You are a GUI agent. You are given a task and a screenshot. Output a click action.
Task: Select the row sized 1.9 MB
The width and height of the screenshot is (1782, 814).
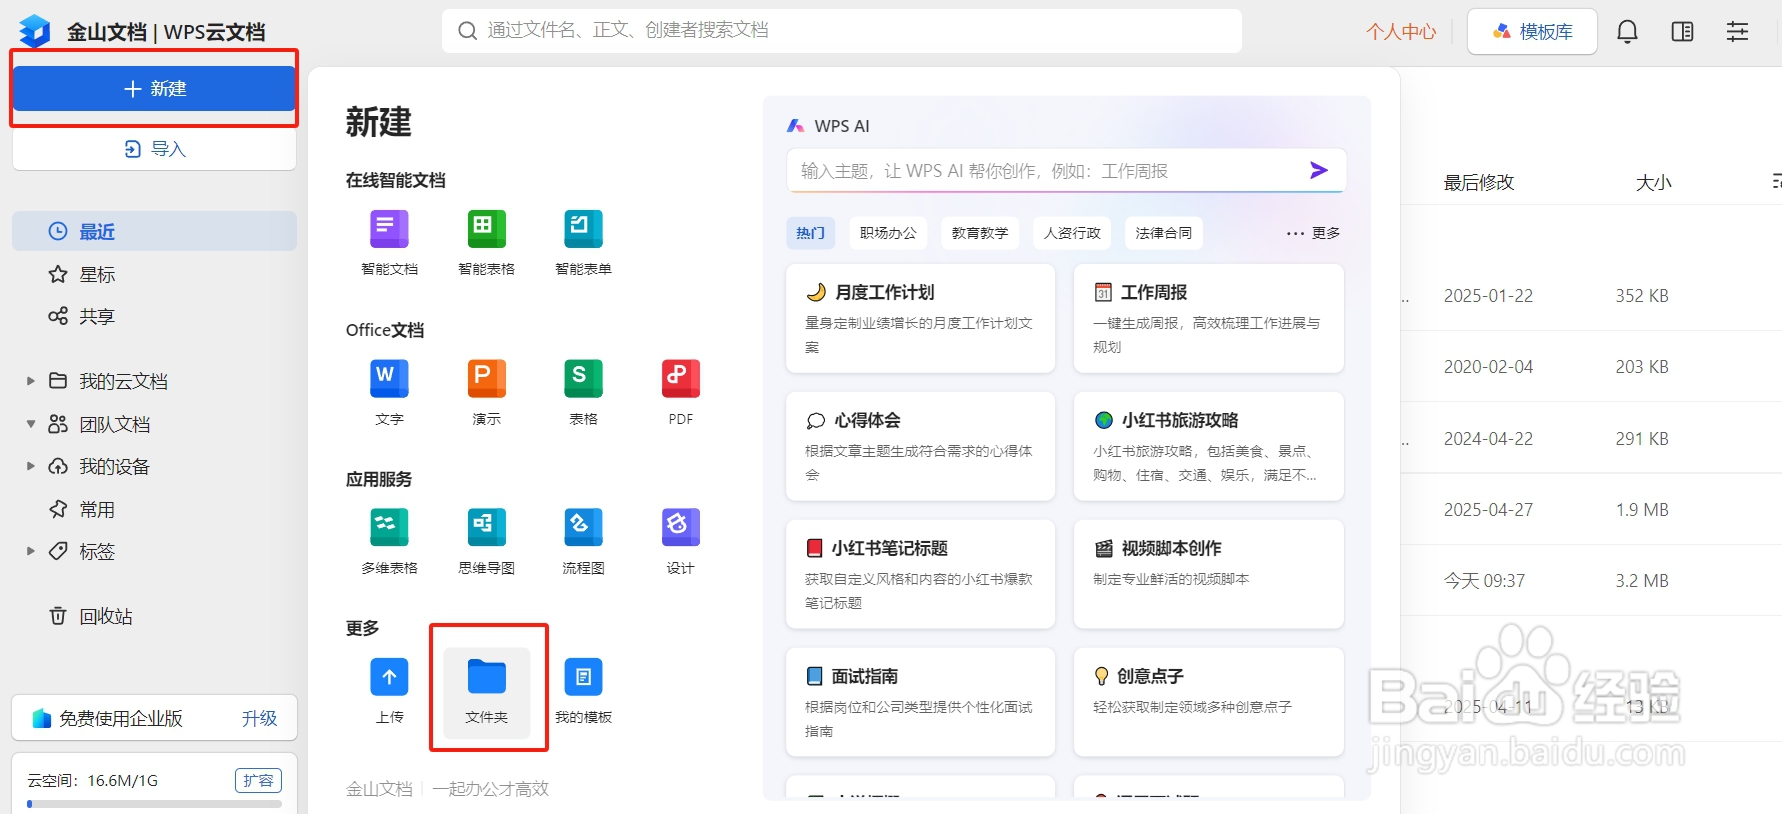click(1591, 510)
